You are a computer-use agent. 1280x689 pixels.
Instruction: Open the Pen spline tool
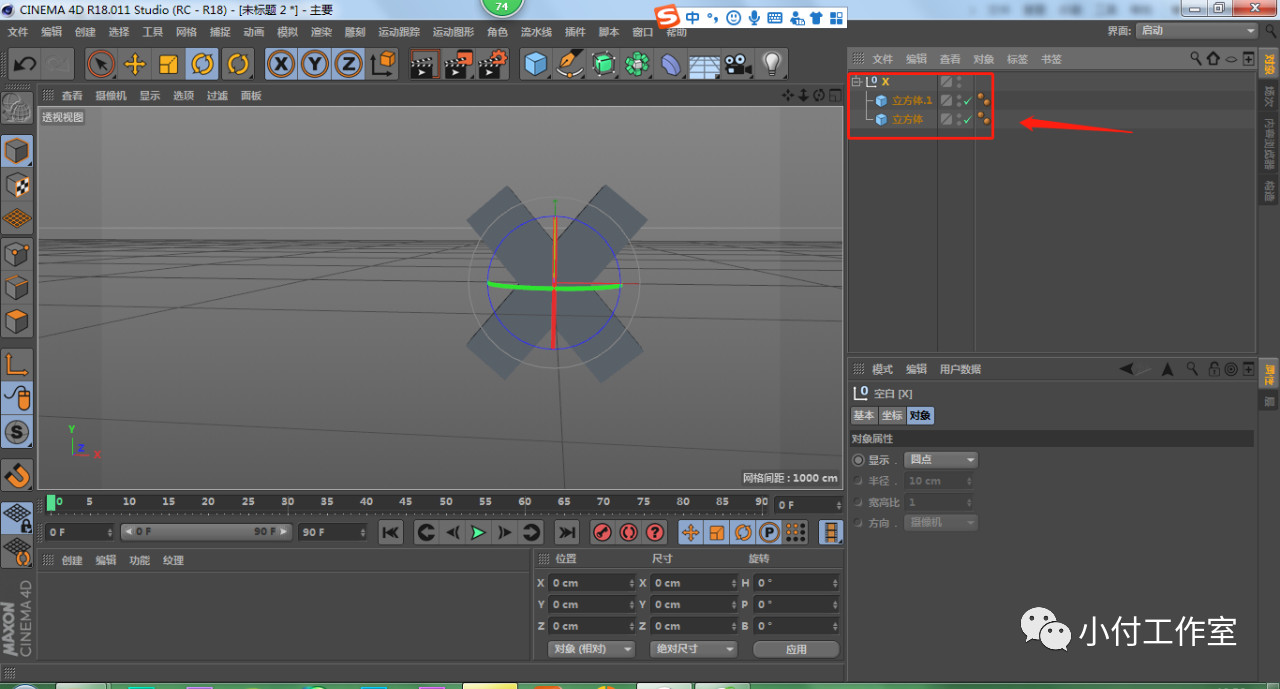pyautogui.click(x=568, y=63)
